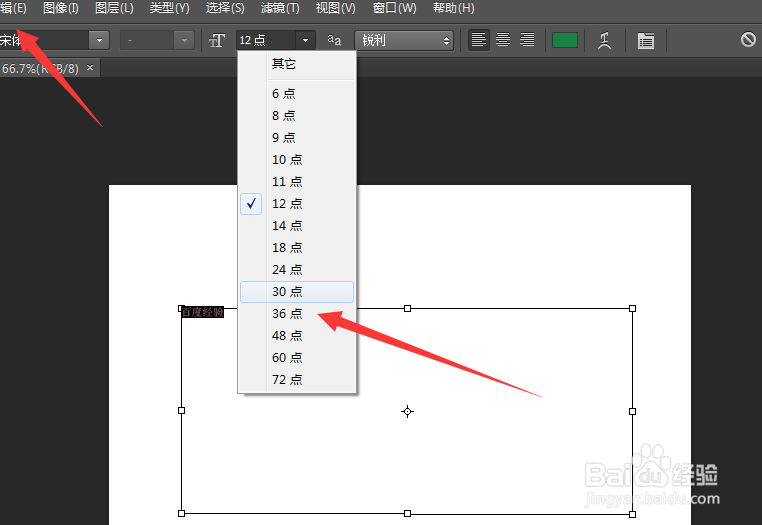Select 24 点 font size
The width and height of the screenshot is (762, 525).
coord(297,269)
